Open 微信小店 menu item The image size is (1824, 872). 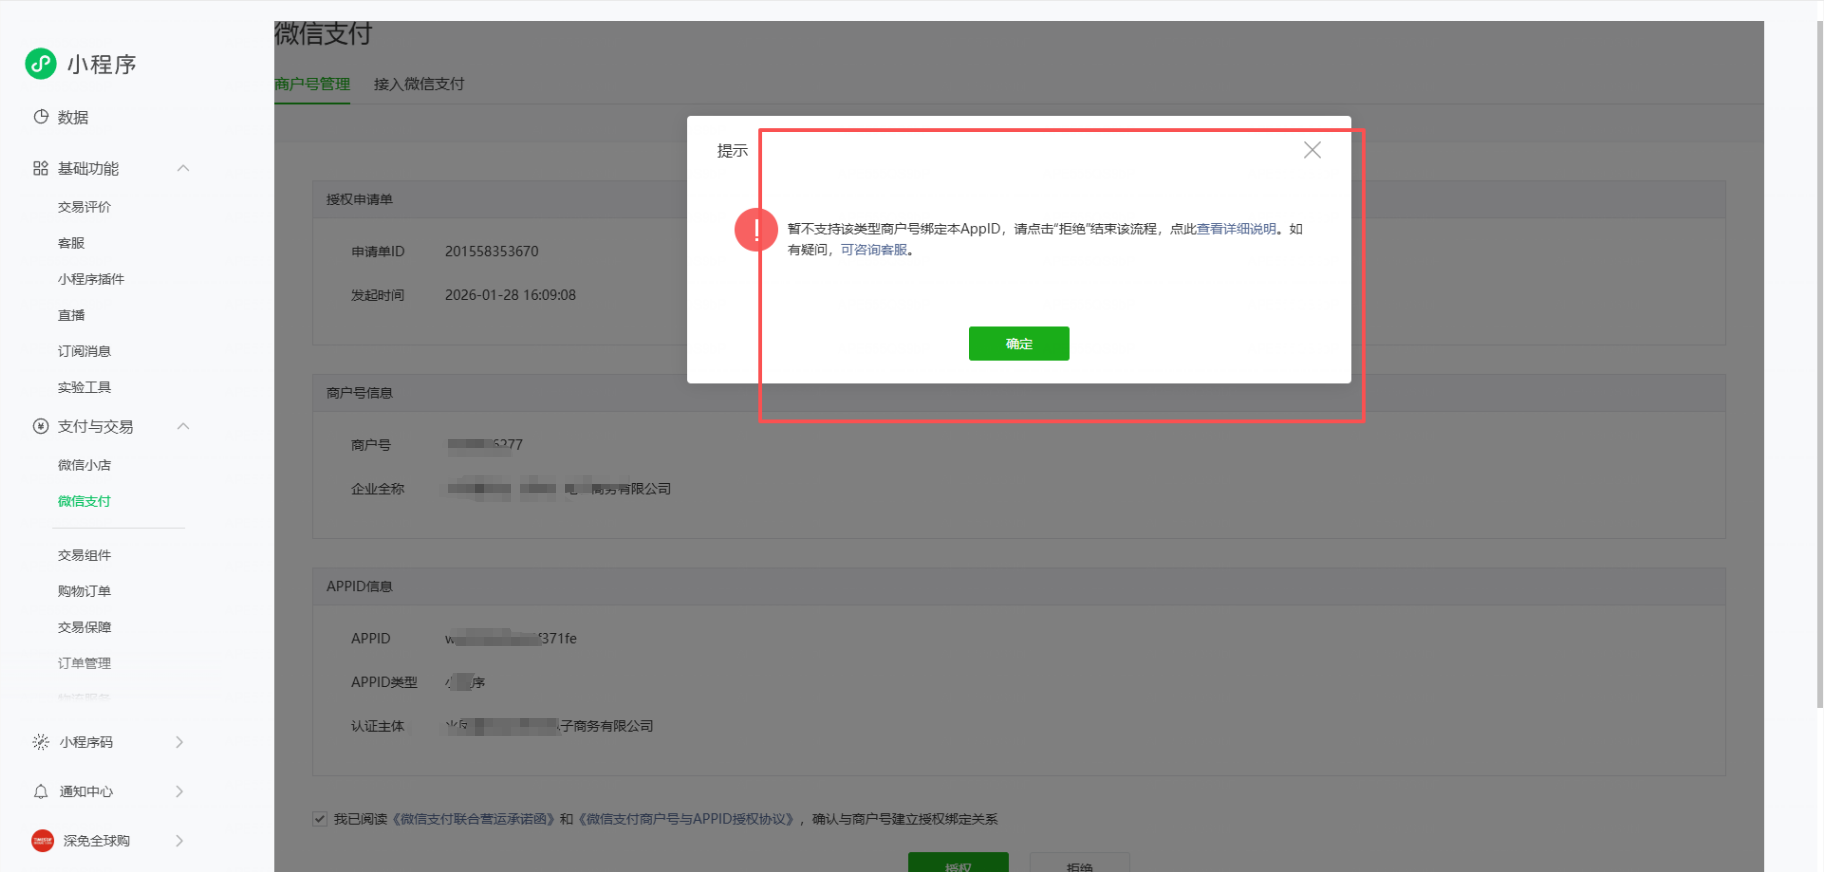[x=84, y=465]
